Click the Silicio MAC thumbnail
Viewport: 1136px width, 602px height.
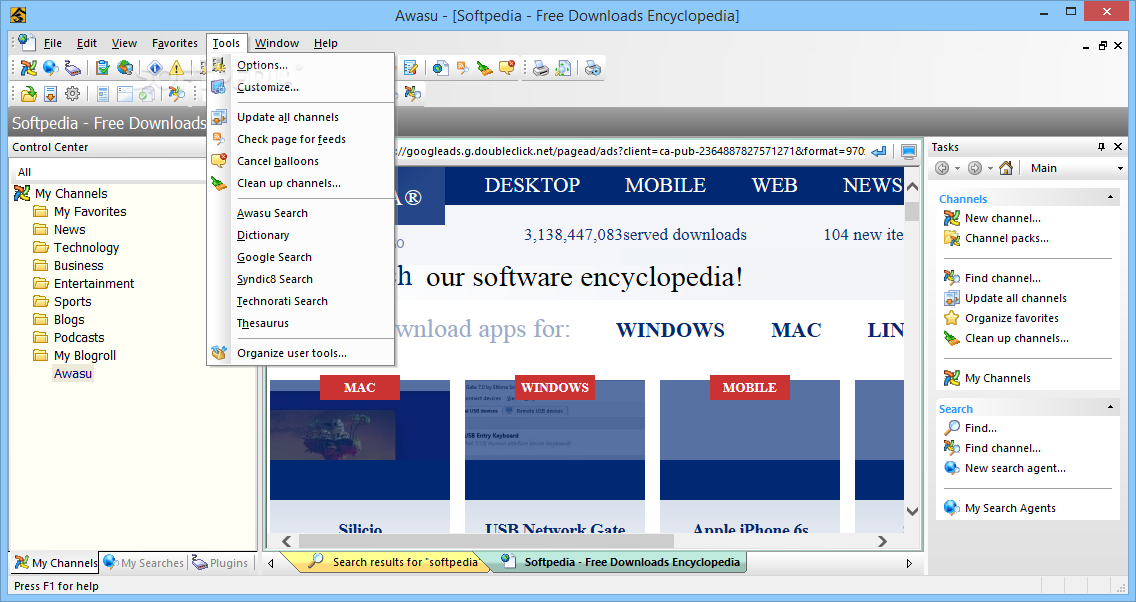tap(360, 438)
